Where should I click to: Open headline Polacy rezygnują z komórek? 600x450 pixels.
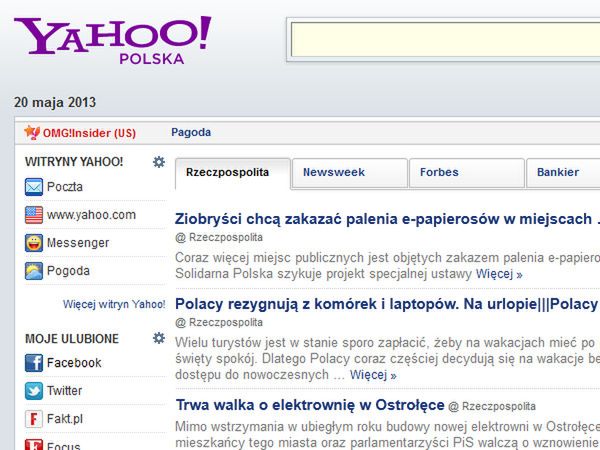(x=387, y=304)
